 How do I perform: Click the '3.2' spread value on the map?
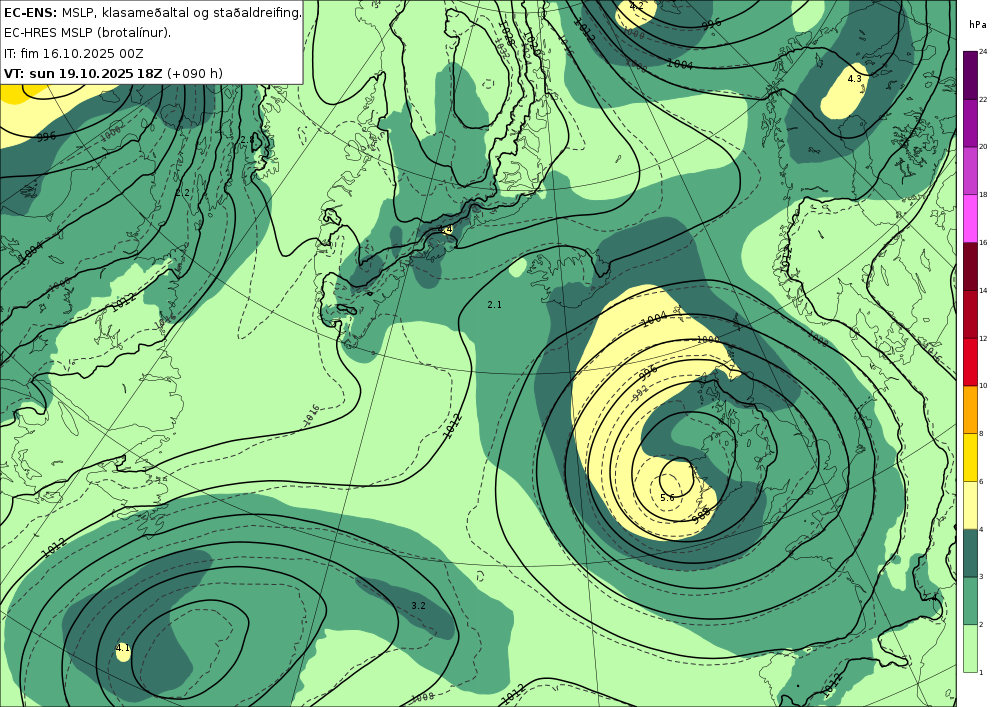[418, 606]
